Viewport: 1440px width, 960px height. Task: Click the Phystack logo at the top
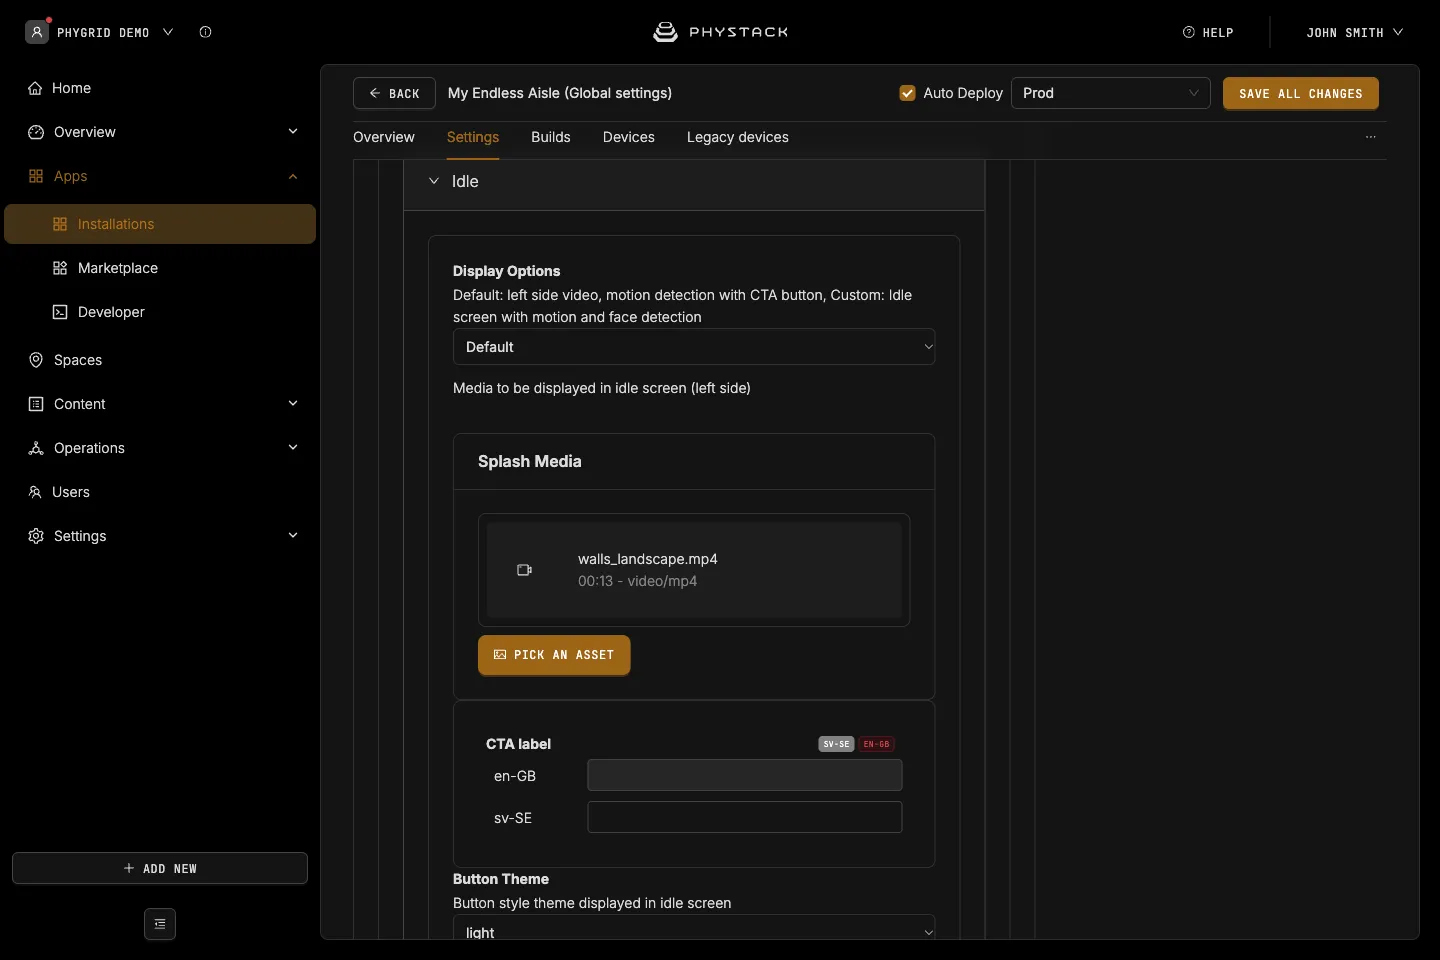click(720, 32)
